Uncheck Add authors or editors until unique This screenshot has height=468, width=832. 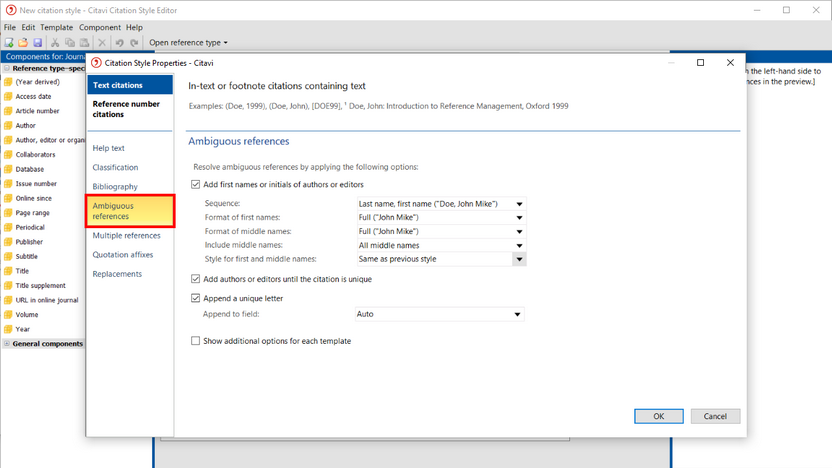195,279
